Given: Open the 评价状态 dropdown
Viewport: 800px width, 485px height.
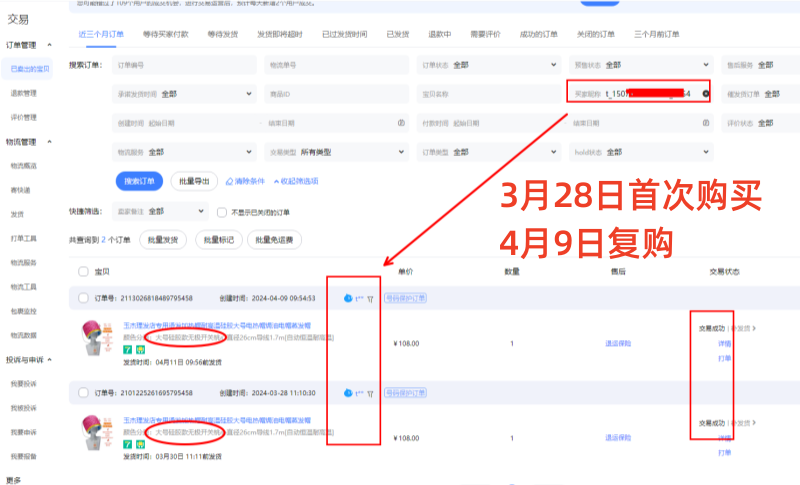Looking at the screenshot, I should (x=761, y=123).
